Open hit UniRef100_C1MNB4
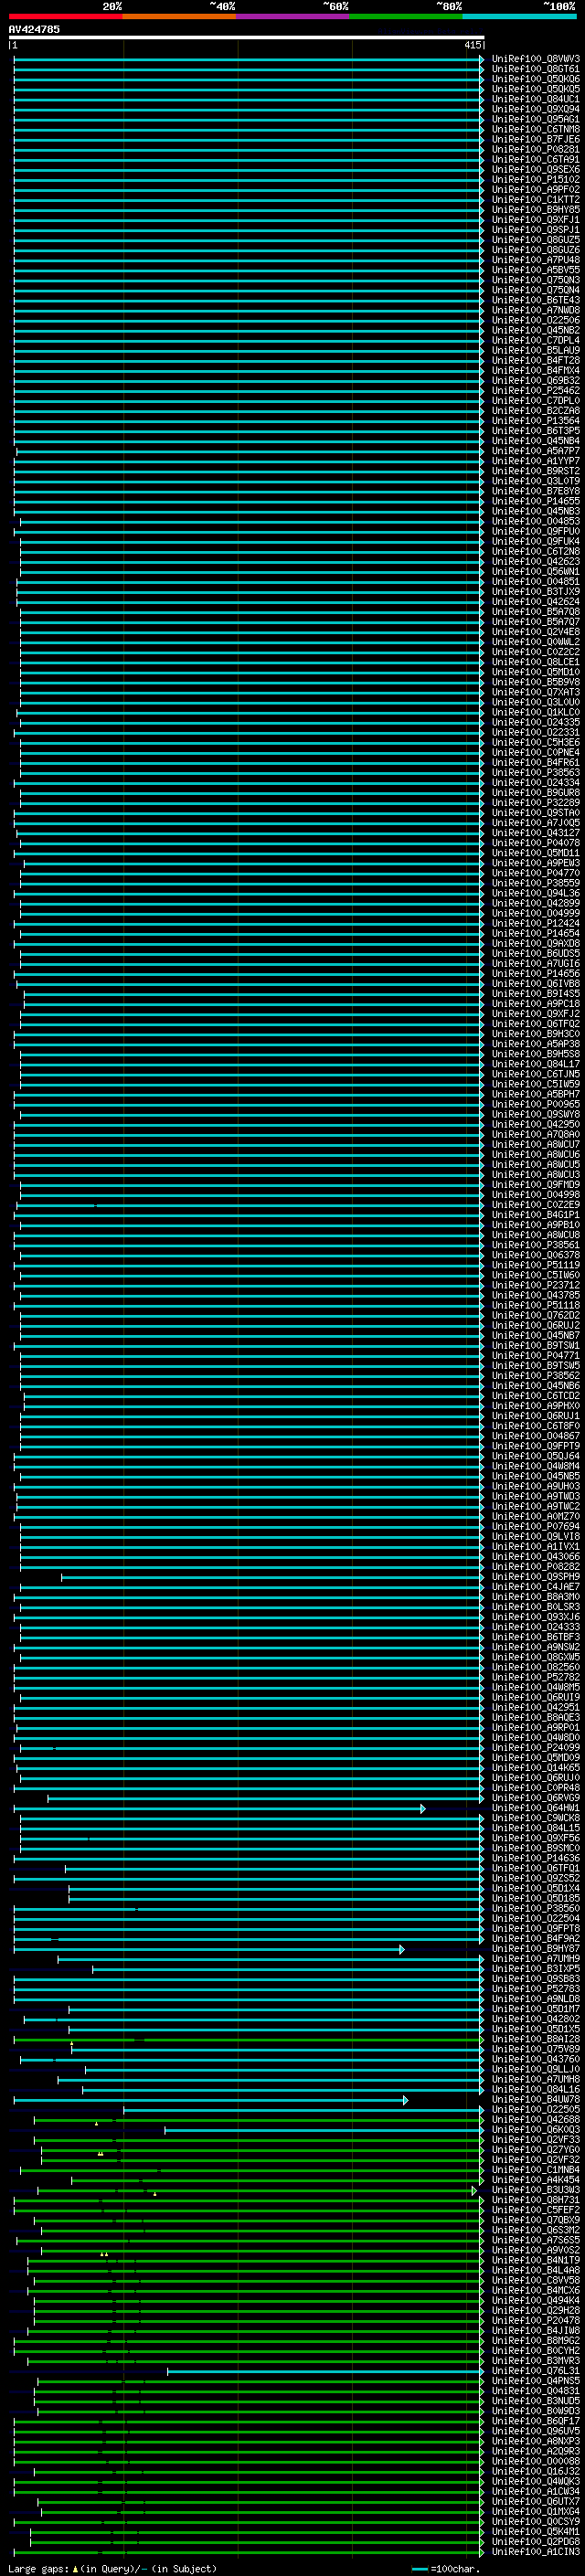 coord(535,2169)
